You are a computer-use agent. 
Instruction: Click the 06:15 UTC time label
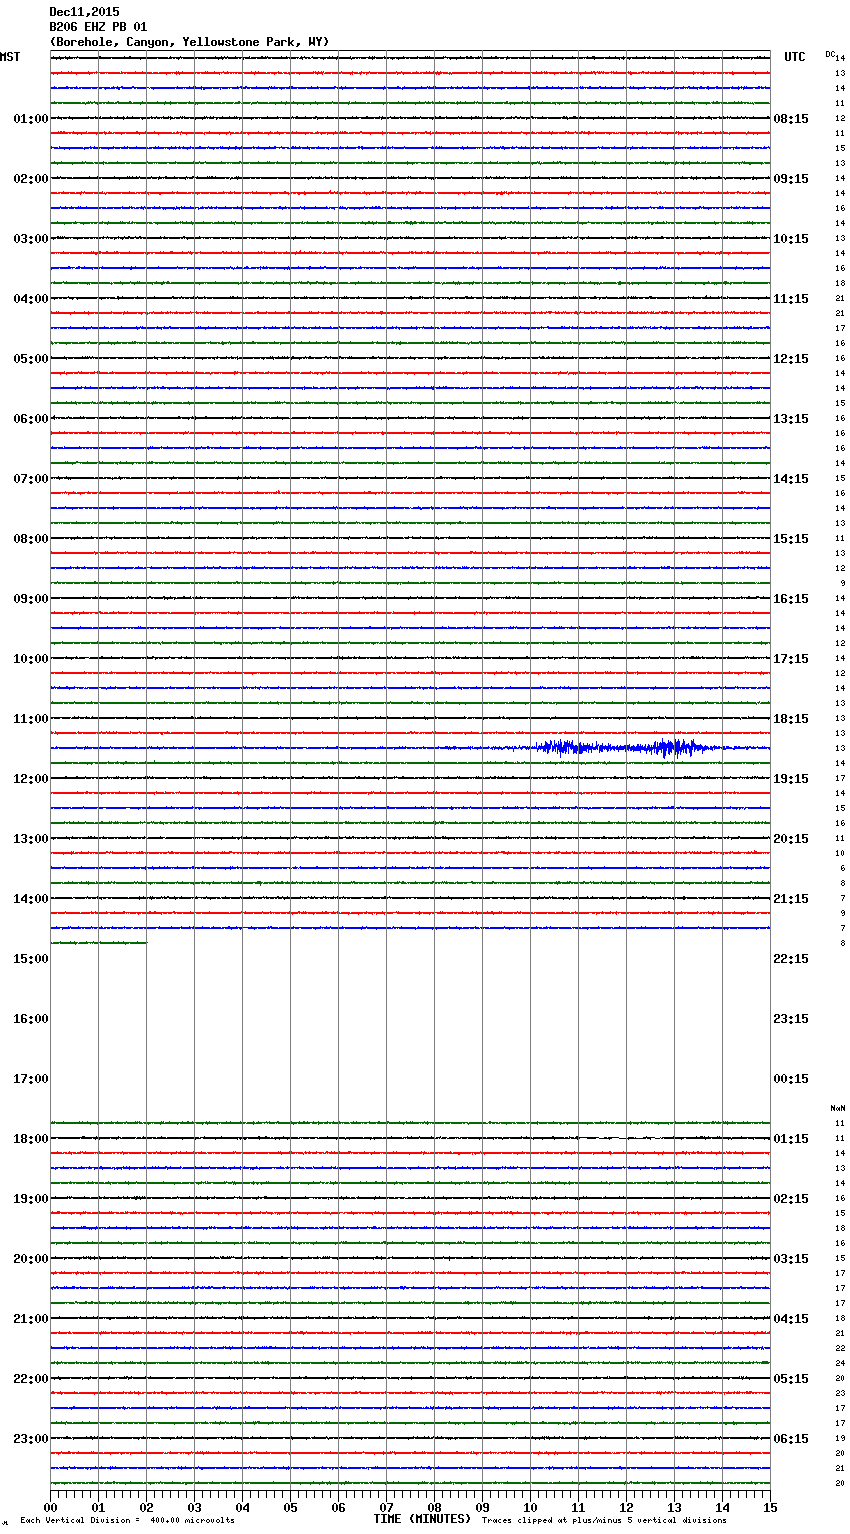coord(791,1439)
